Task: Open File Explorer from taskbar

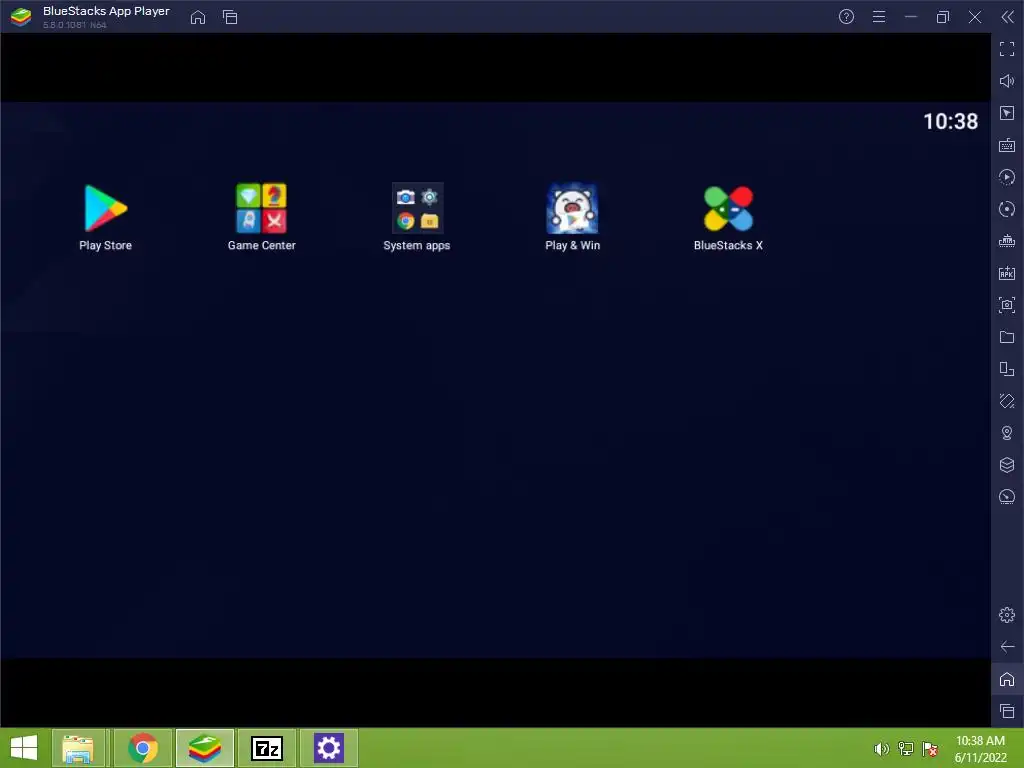Action: pos(78,748)
